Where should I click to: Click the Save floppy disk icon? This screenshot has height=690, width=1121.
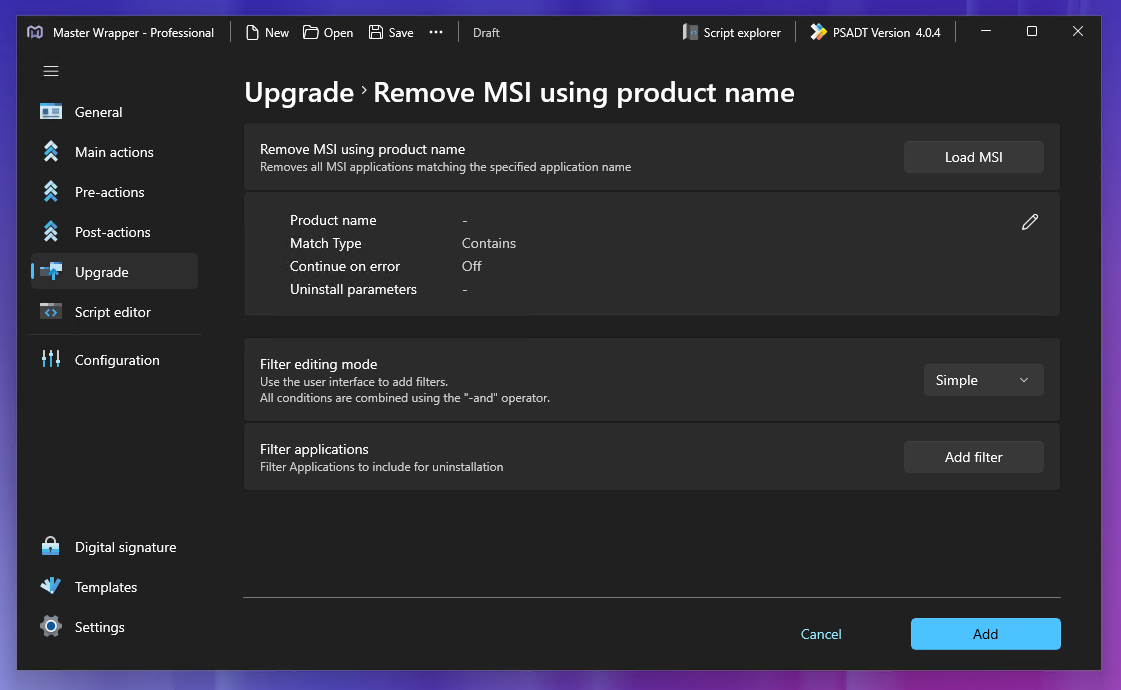[375, 32]
